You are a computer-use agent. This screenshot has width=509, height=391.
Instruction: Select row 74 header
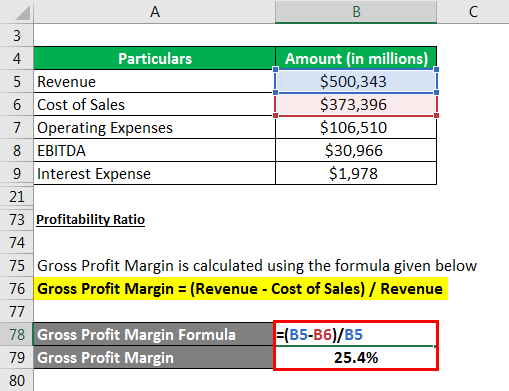[x=17, y=242]
